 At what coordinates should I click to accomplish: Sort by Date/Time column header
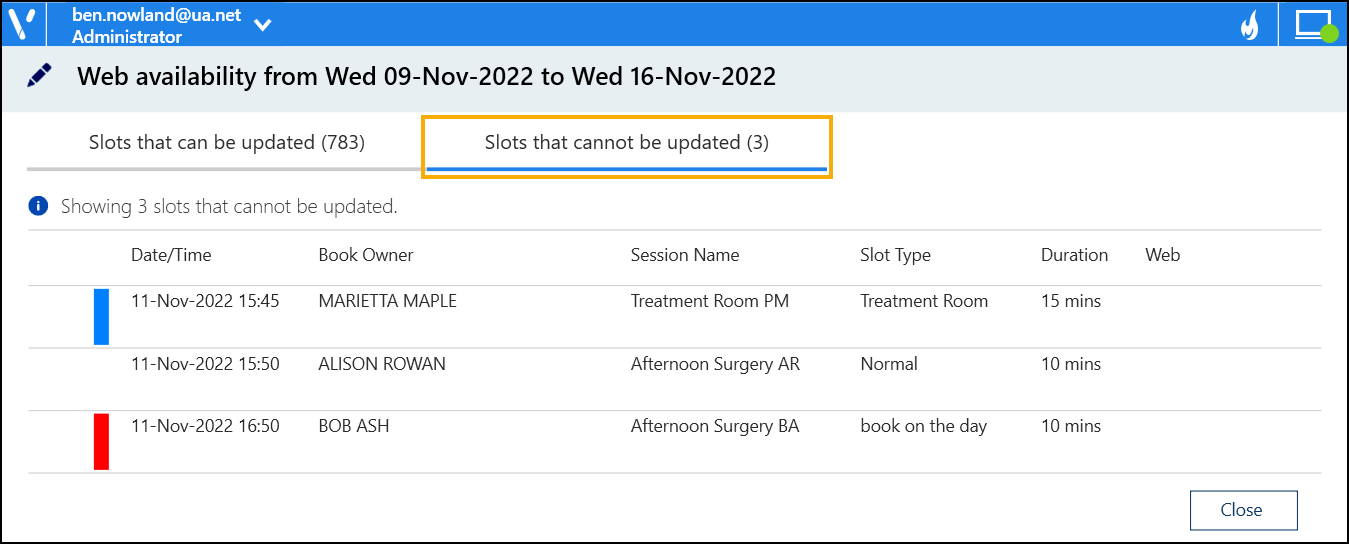pyautogui.click(x=171, y=255)
